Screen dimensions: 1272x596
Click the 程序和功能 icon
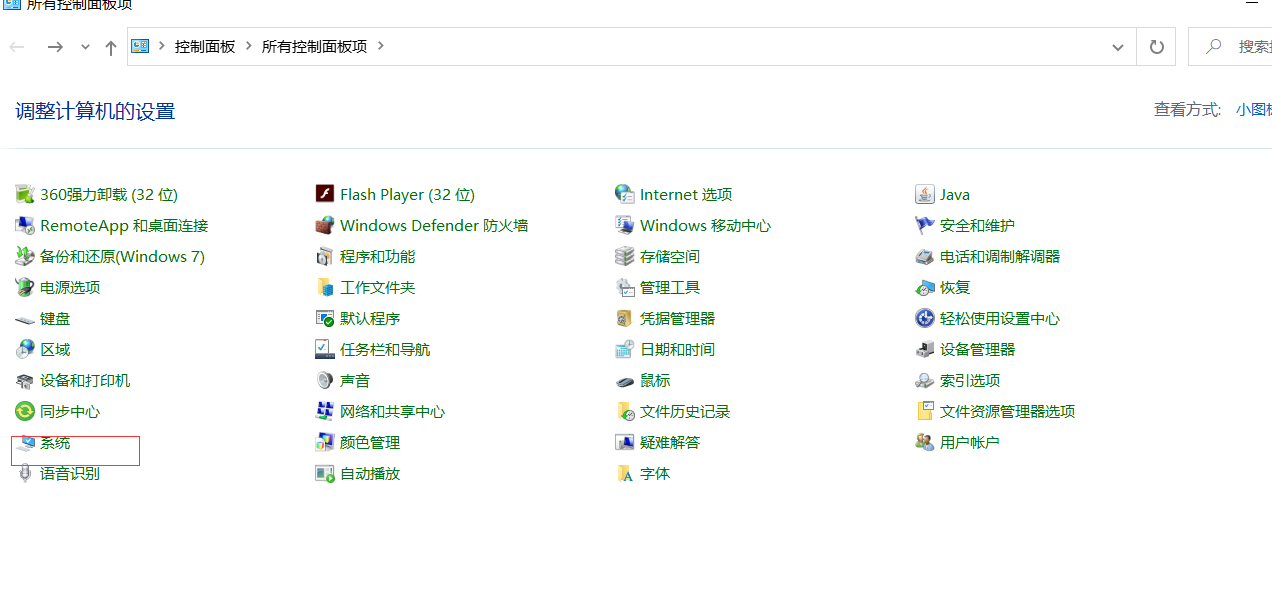coord(325,256)
